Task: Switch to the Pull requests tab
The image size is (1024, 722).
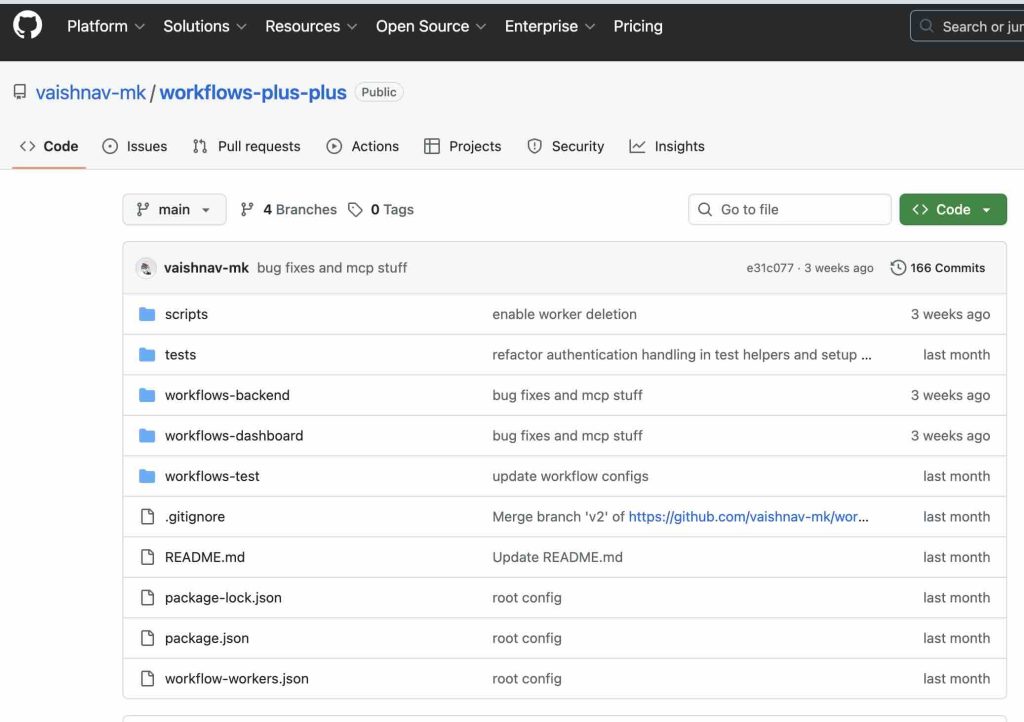Action: [x=247, y=146]
